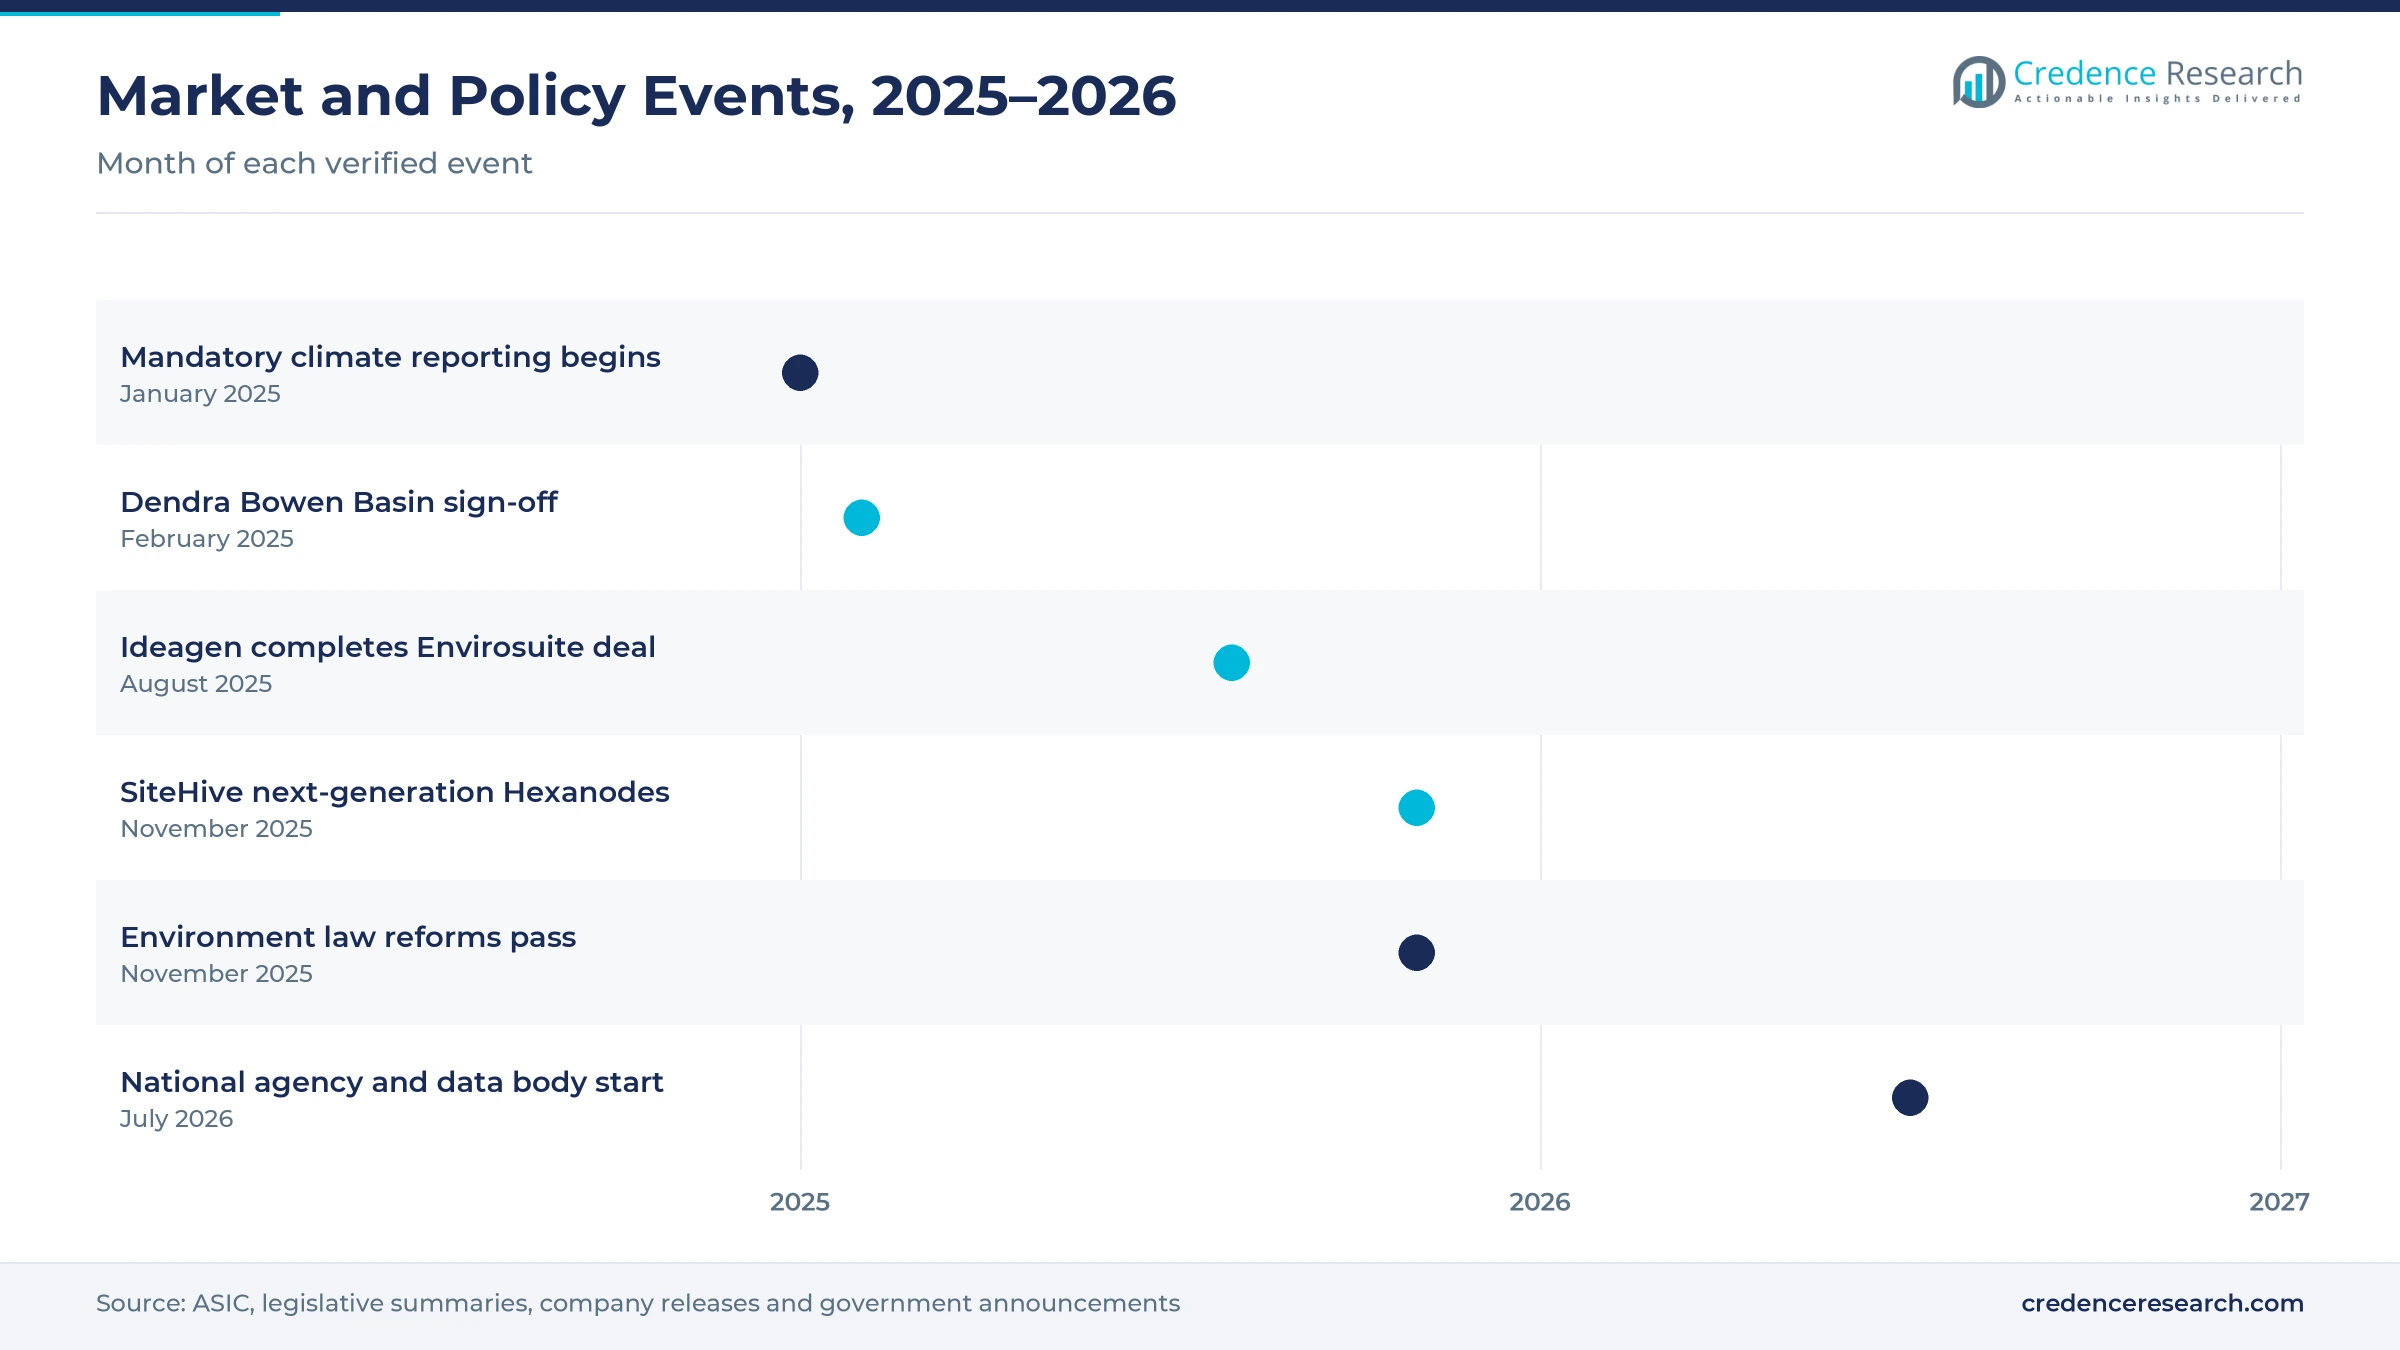Click the "Actionable Insights Delivered" tagline
2400x1350 pixels.
coord(2158,98)
